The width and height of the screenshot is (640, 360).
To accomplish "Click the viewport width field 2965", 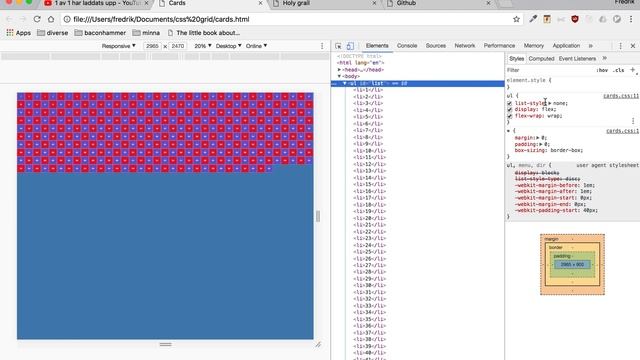I will click(152, 46).
